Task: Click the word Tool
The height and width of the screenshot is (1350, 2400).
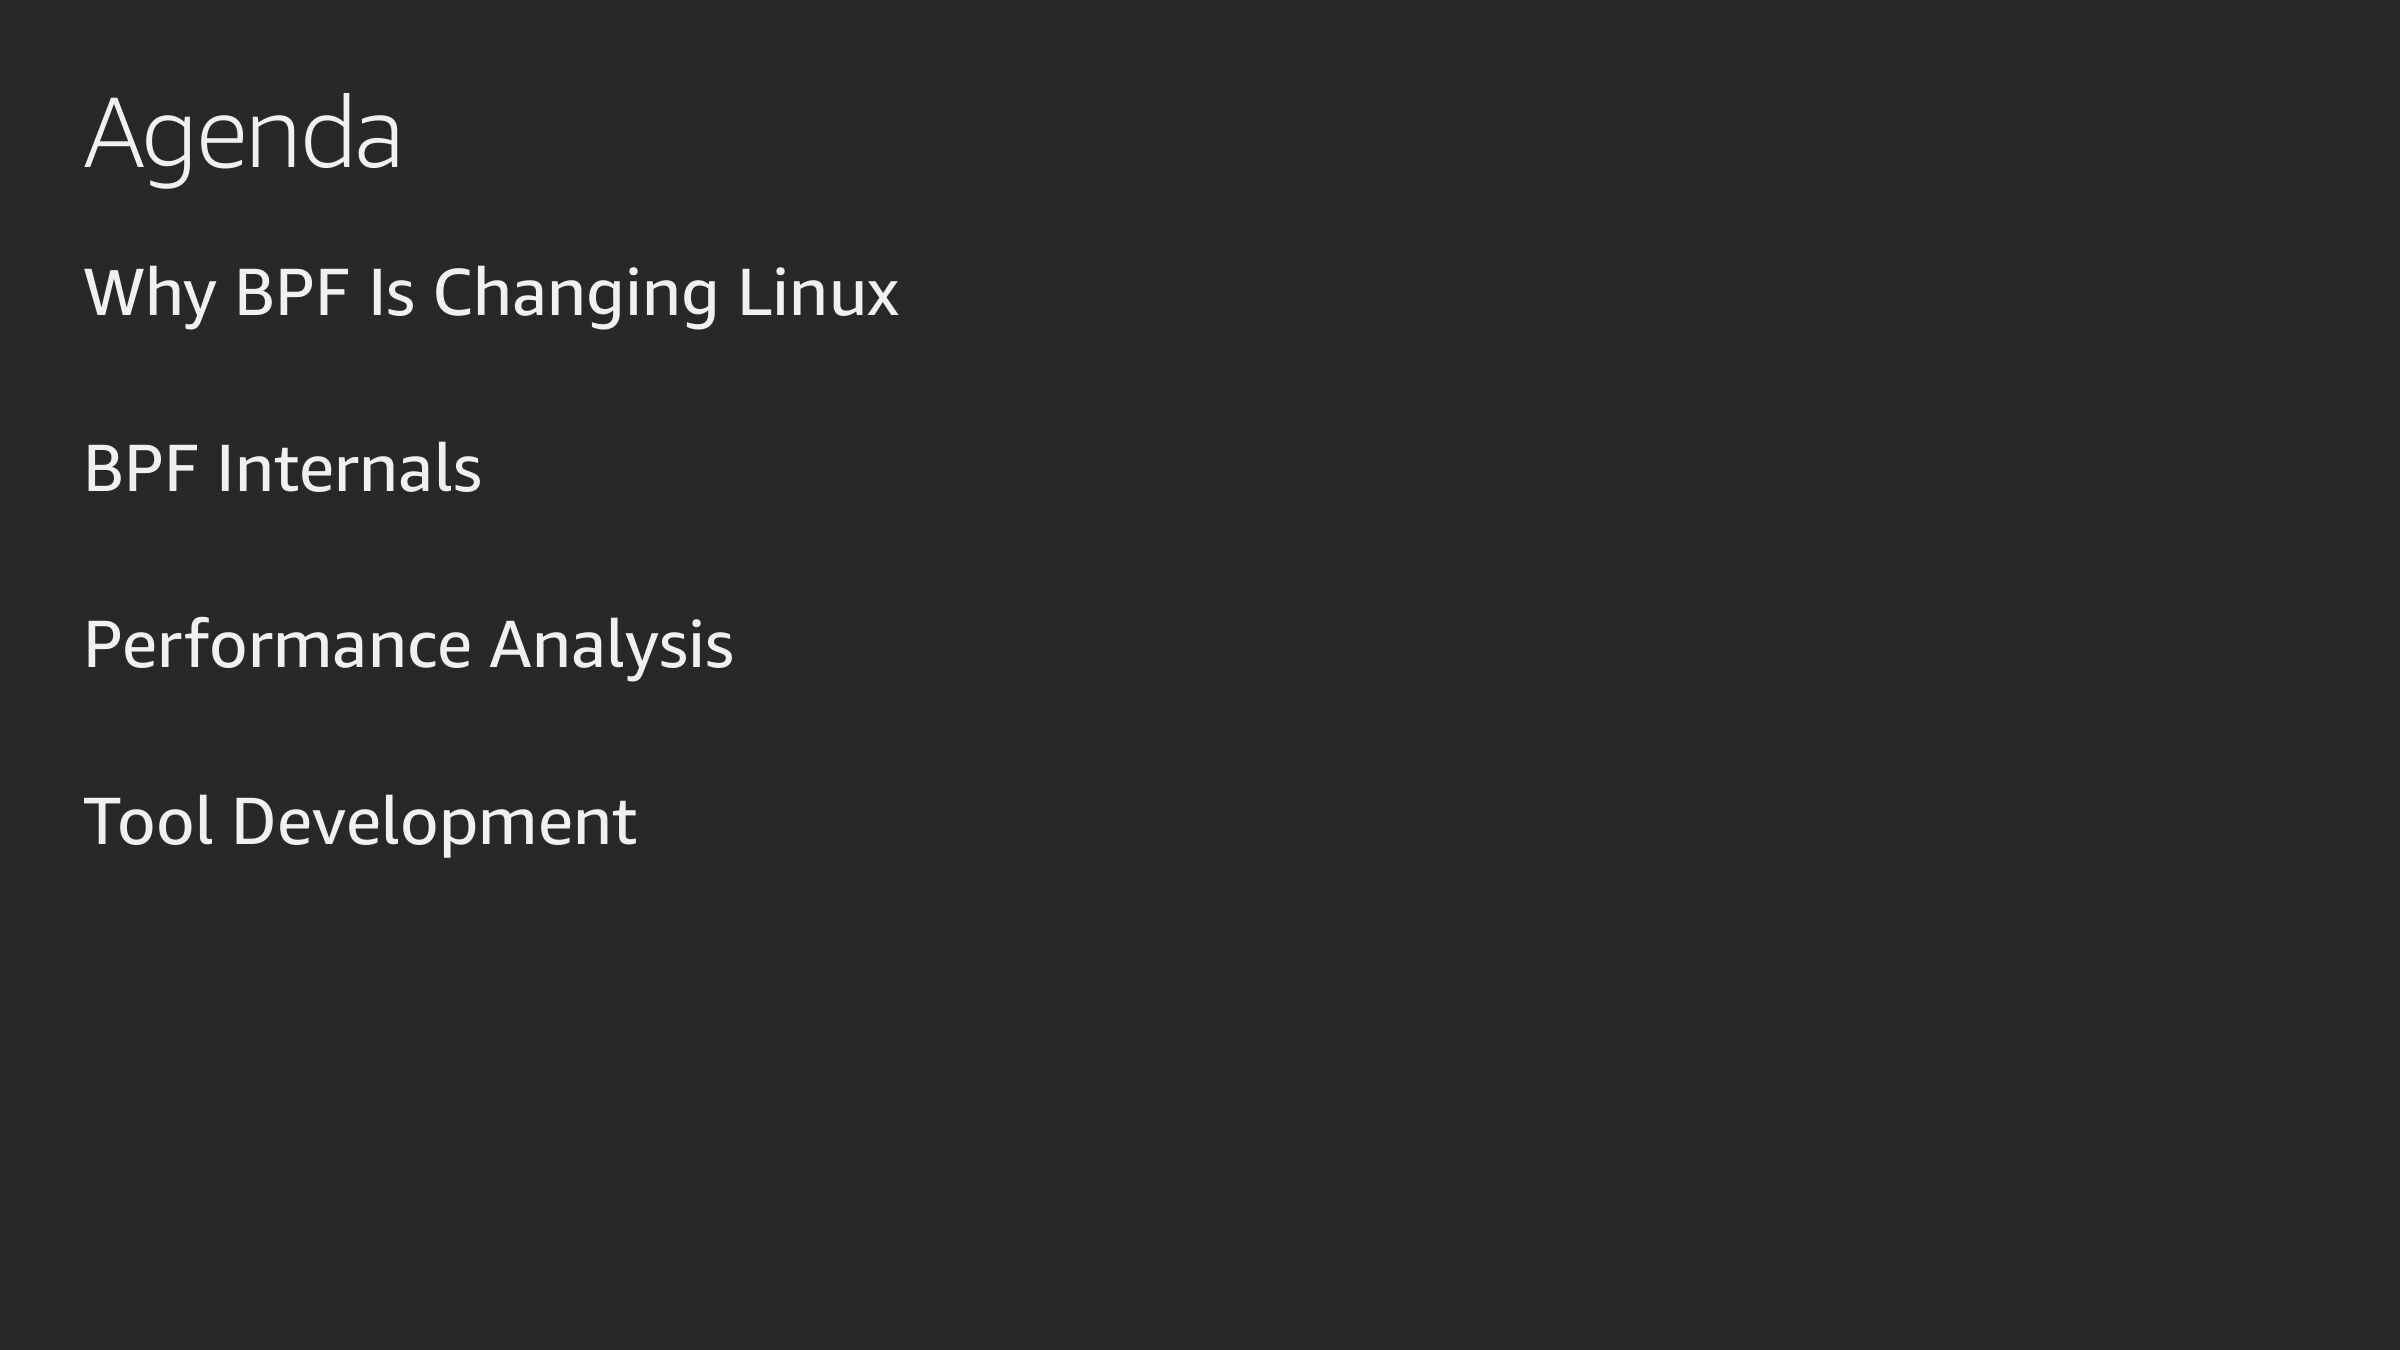Action: (148, 822)
